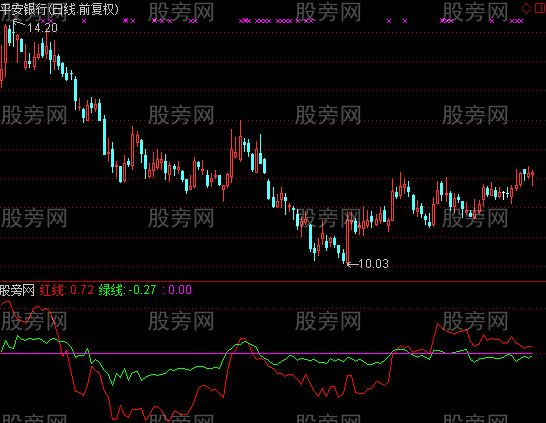Select the 股旁网 indicator name label
Image resolution: width=546 pixels, height=423 pixels.
17,290
